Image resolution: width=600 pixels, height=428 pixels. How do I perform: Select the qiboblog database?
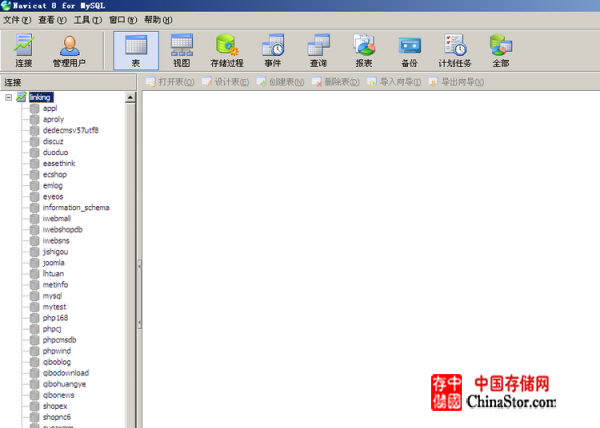tap(57, 362)
